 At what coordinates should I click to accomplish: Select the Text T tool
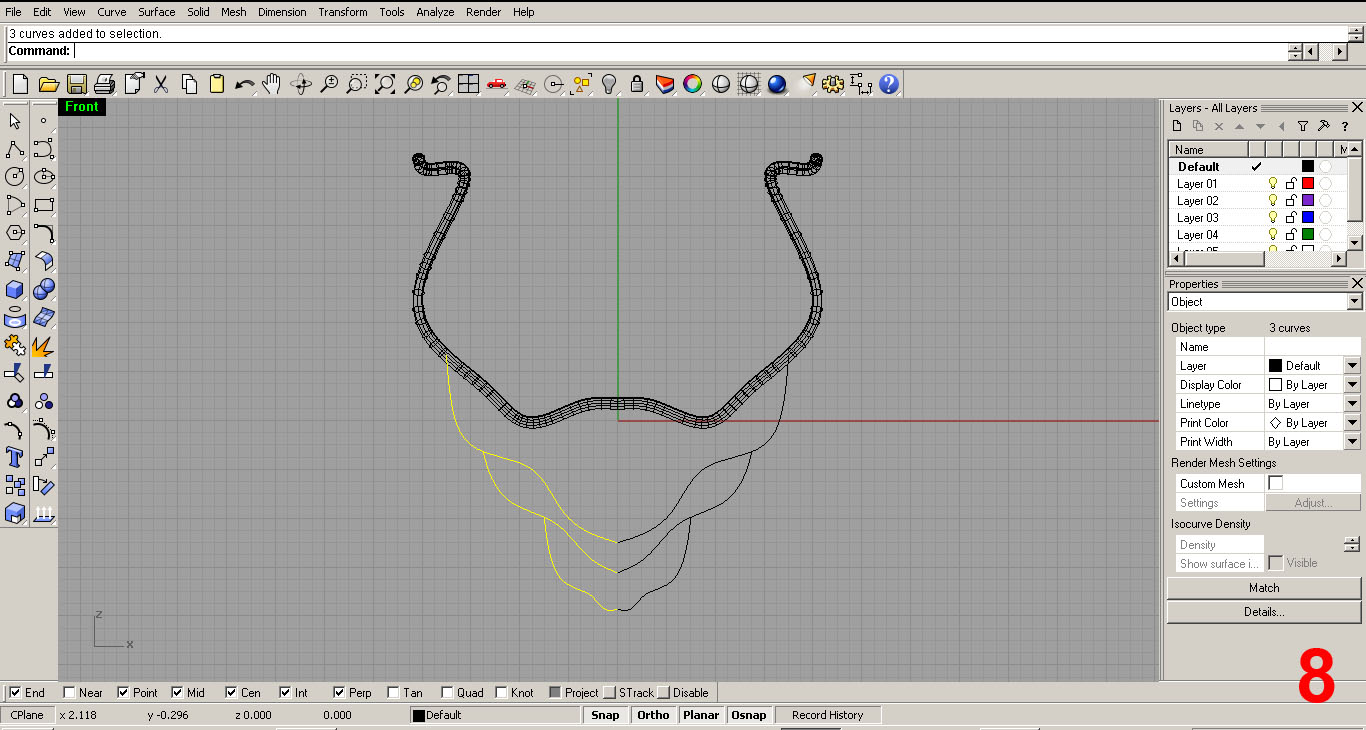pos(15,457)
